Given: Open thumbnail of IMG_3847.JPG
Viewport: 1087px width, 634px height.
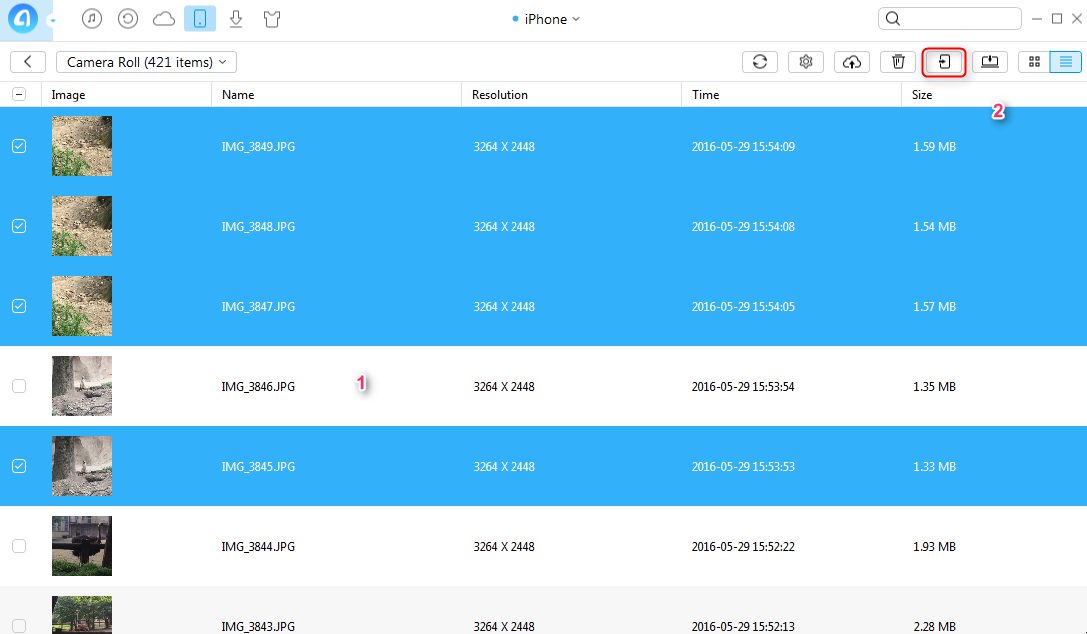Looking at the screenshot, I should tap(82, 306).
